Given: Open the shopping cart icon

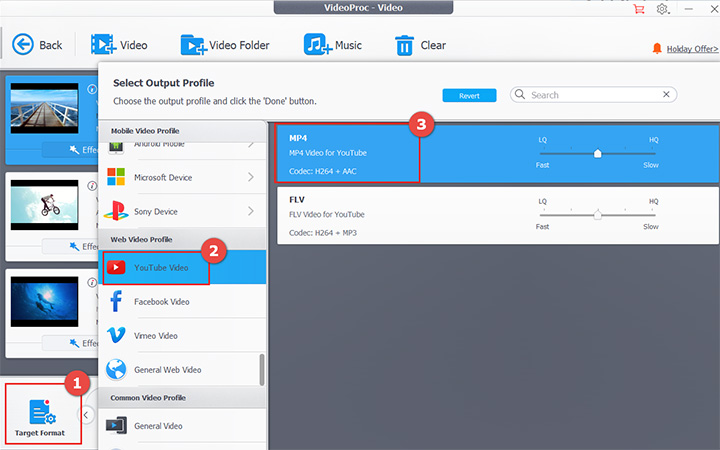Looking at the screenshot, I should pyautogui.click(x=638, y=9).
